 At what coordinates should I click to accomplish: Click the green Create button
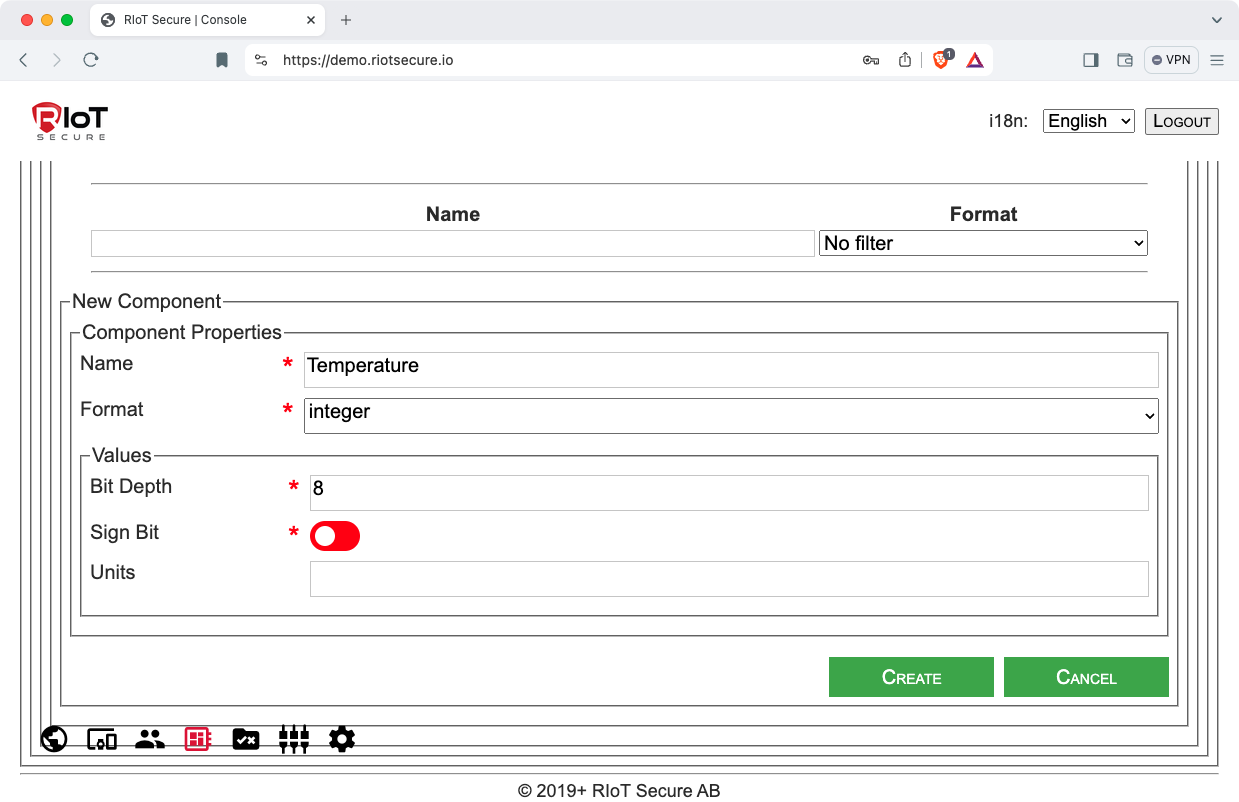(x=911, y=677)
